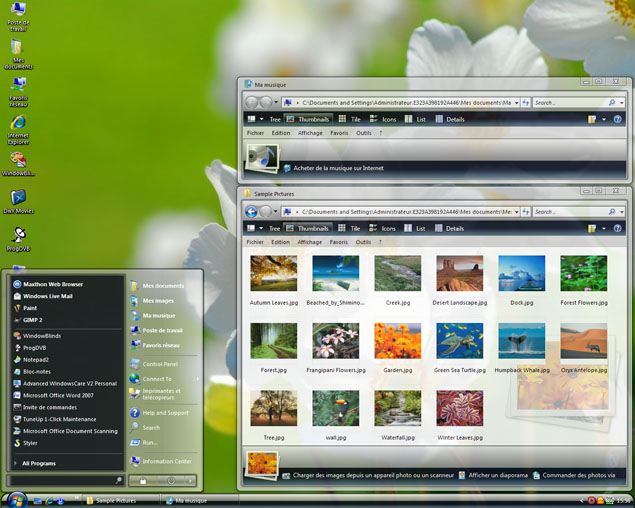Viewport: 635px width, 508px height.
Task: Select the Garden.jpg thumbnail
Action: [x=398, y=341]
